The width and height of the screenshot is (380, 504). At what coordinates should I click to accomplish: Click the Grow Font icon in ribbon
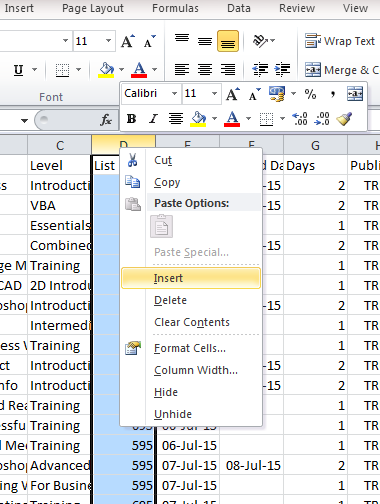click(x=128, y=41)
